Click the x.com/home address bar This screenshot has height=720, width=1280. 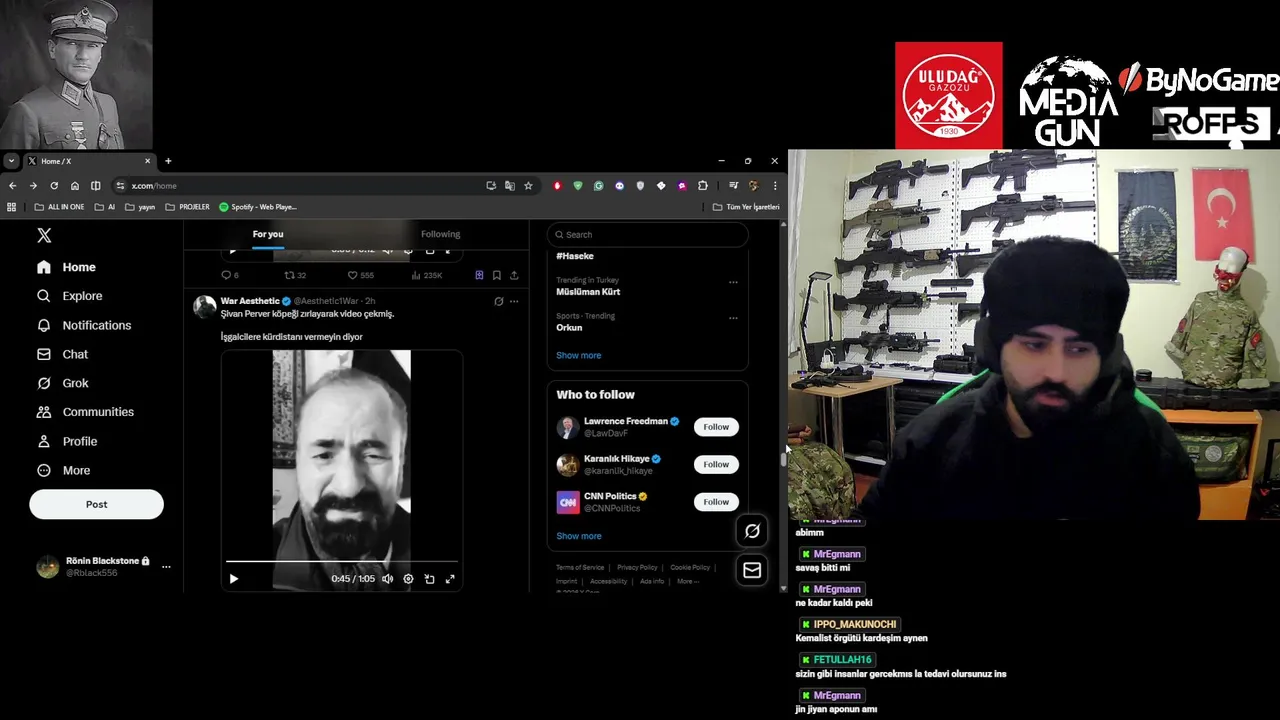click(x=300, y=185)
